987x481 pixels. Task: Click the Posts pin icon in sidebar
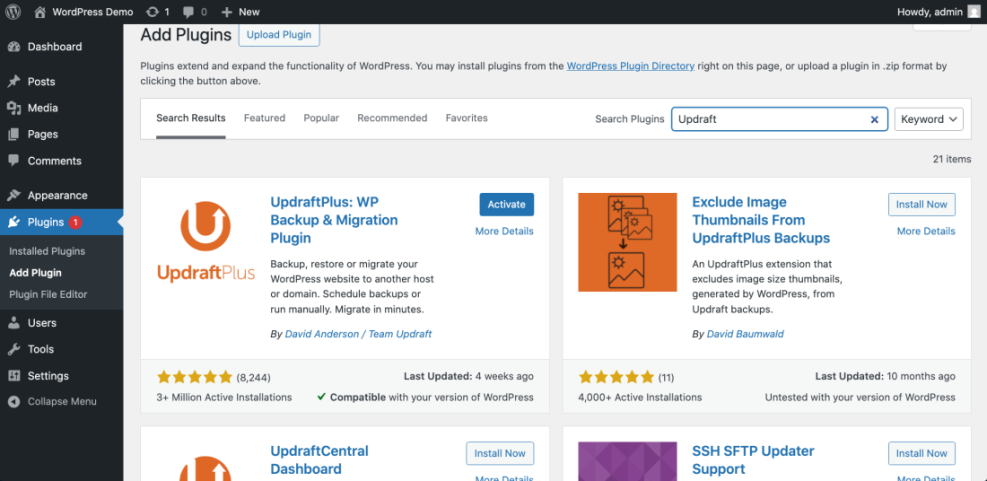coord(14,82)
